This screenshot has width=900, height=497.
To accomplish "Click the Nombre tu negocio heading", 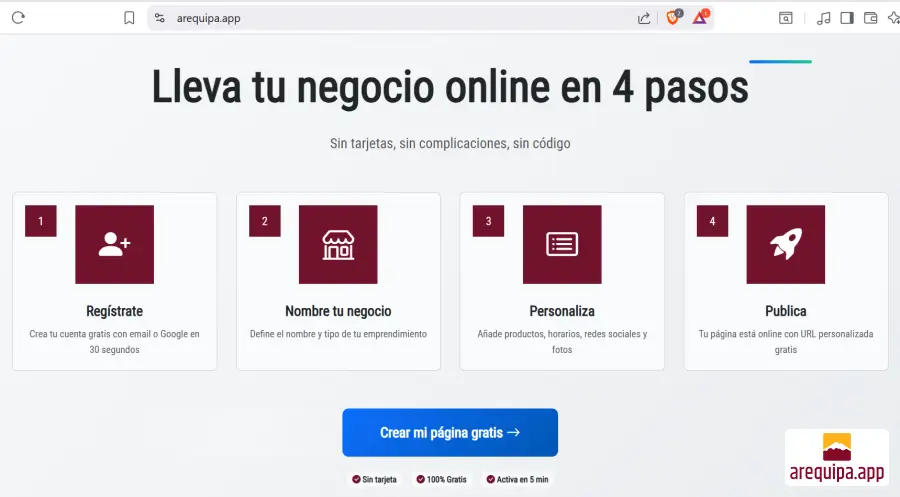I will click(x=338, y=311).
